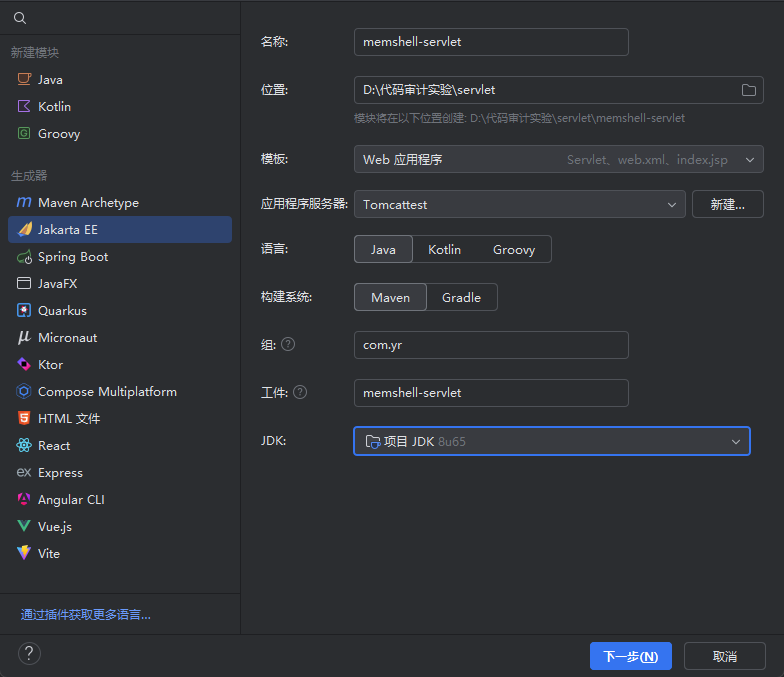Click the help icon next to 工件 label
The image size is (784, 677).
[x=300, y=393]
